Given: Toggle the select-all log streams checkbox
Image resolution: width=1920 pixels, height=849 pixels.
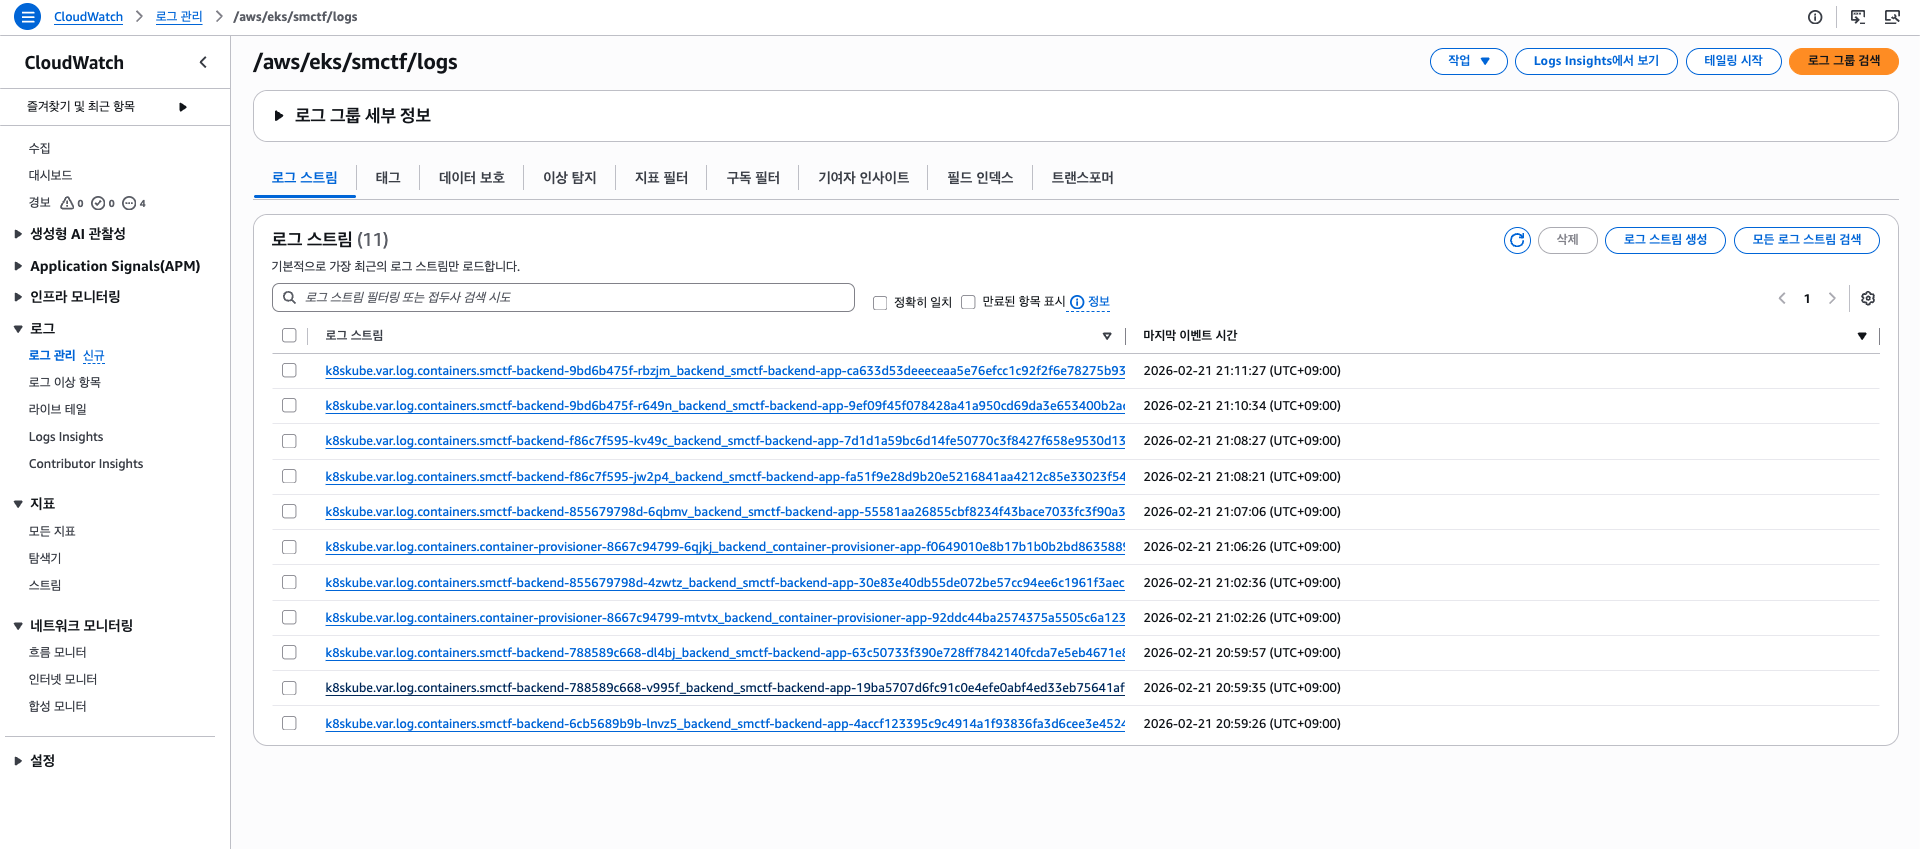Looking at the screenshot, I should click(289, 335).
